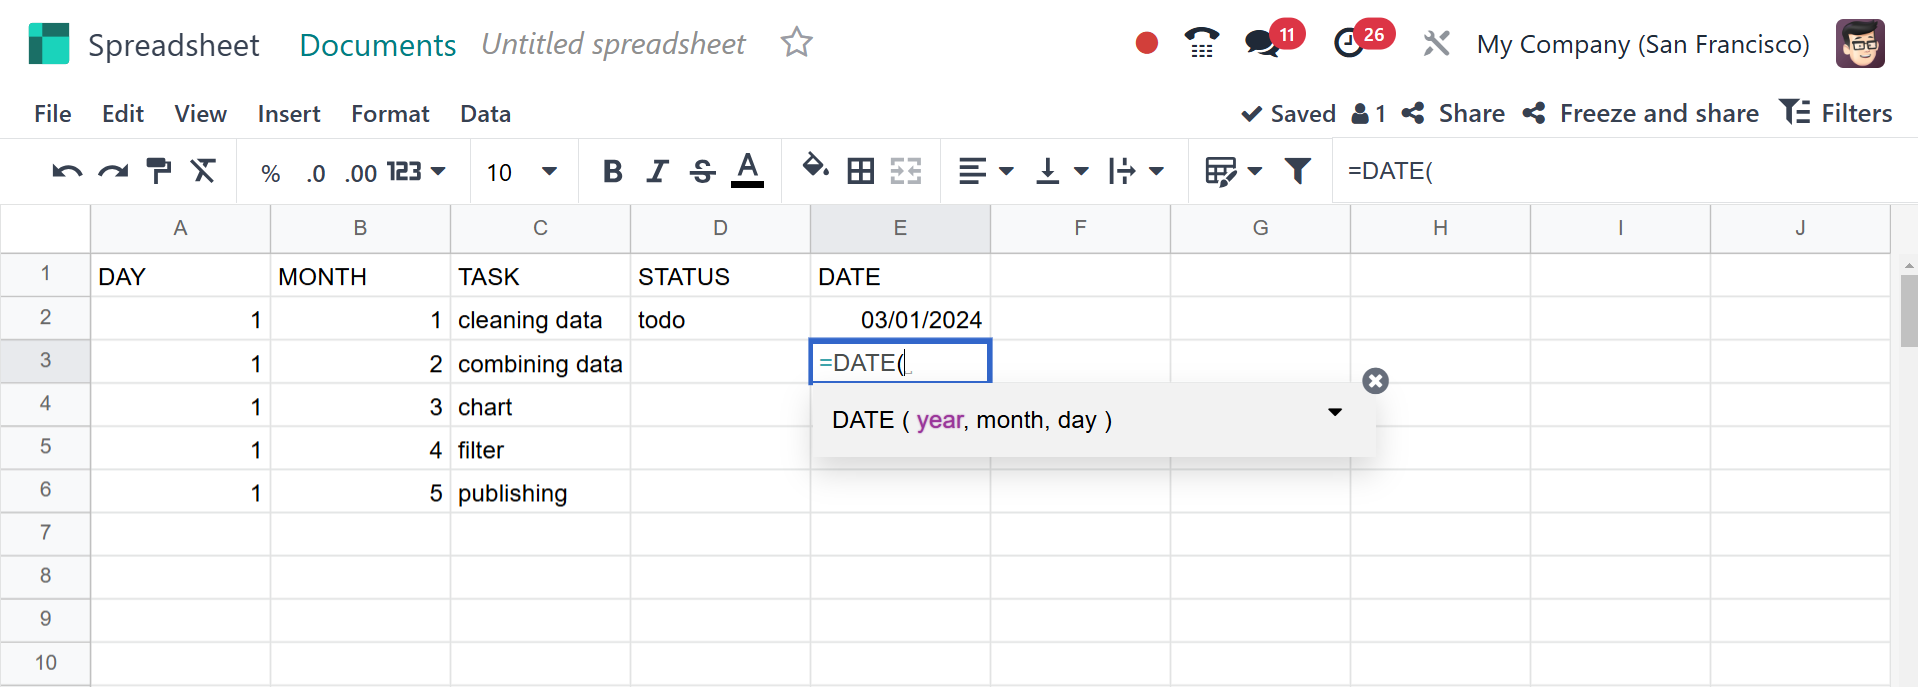Open the Data menu
The height and width of the screenshot is (687, 1918).
[485, 114]
